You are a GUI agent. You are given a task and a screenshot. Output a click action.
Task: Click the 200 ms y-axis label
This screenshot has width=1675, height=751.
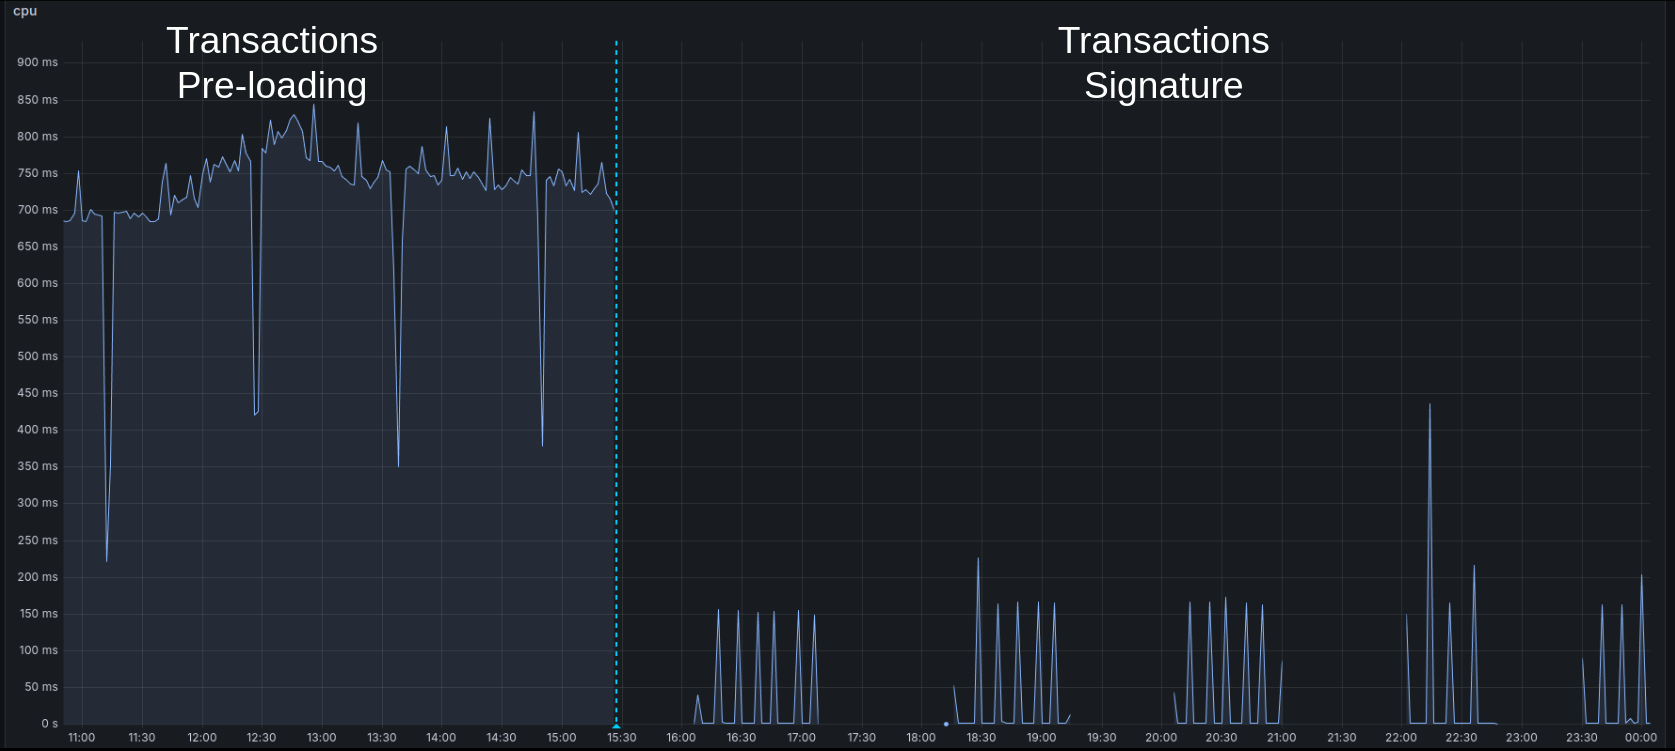click(37, 577)
